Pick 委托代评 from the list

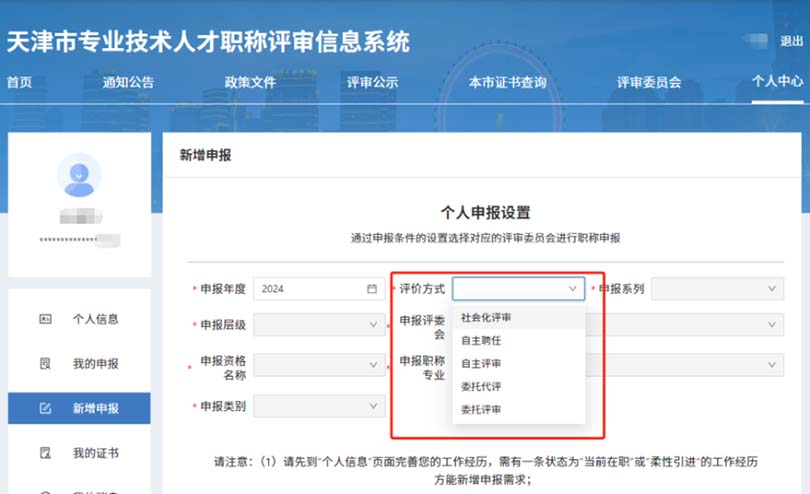pos(481,386)
